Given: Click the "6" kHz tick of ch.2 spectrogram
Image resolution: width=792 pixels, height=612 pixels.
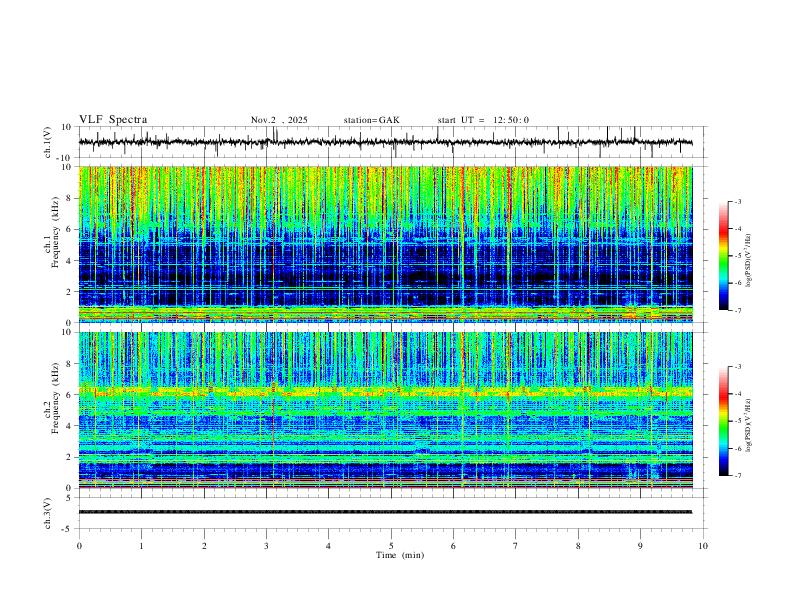Looking at the screenshot, I should click(70, 395).
